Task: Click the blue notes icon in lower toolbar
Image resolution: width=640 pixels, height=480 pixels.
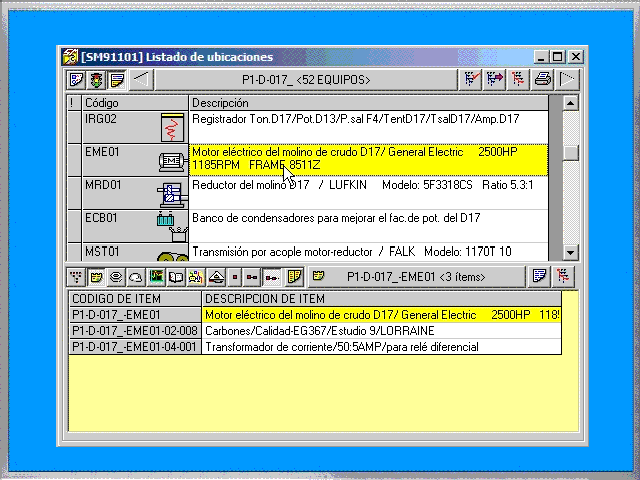Action: coord(539,277)
